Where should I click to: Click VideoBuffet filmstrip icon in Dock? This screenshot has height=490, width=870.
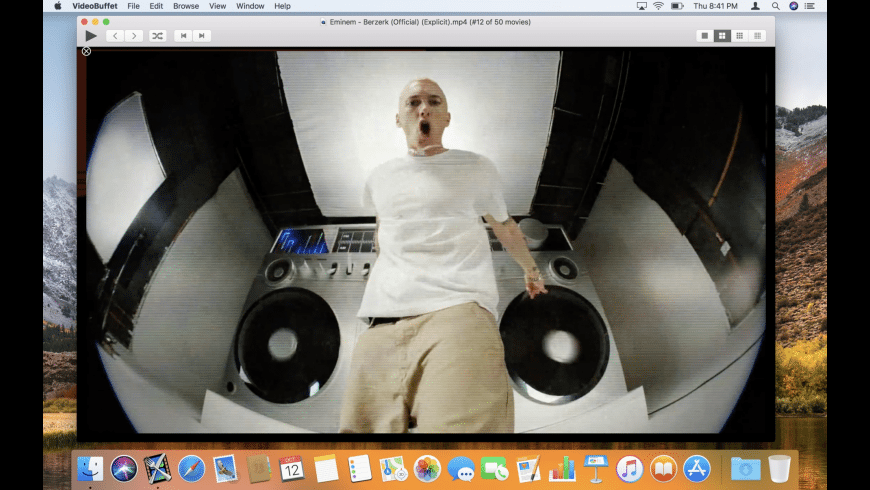[158, 469]
